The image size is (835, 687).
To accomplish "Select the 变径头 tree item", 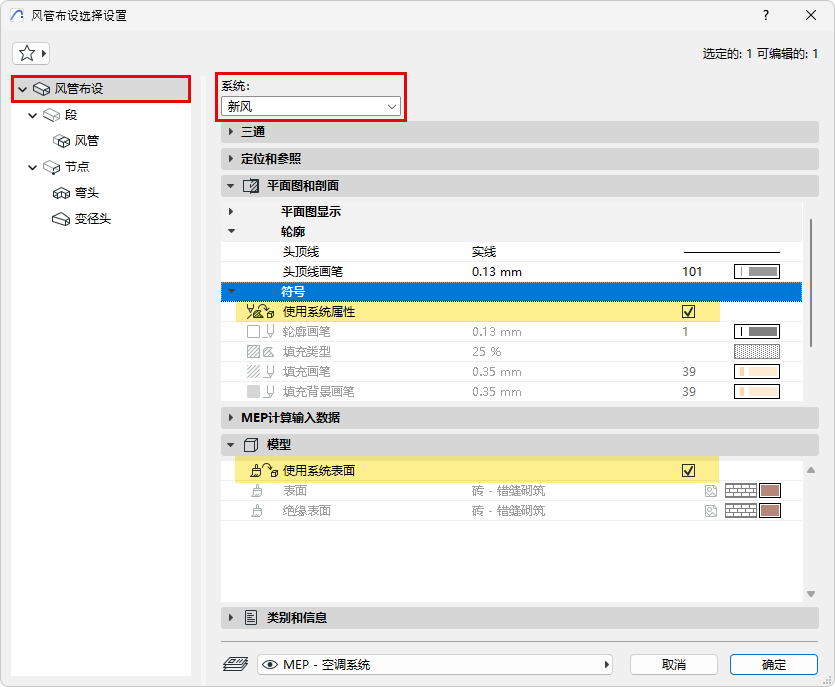I will tap(93, 219).
